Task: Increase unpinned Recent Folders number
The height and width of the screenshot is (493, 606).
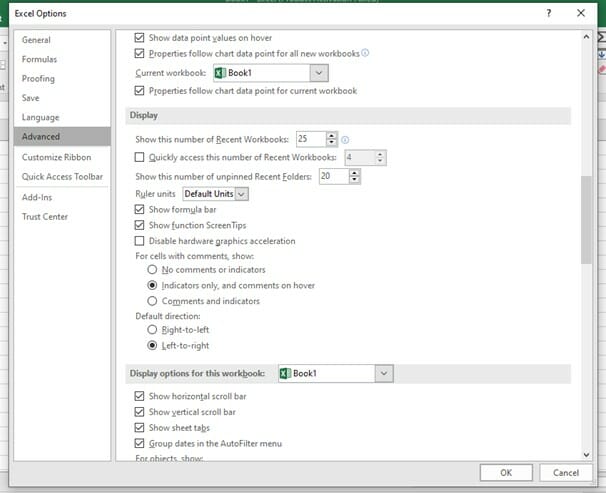Action: [x=354, y=173]
